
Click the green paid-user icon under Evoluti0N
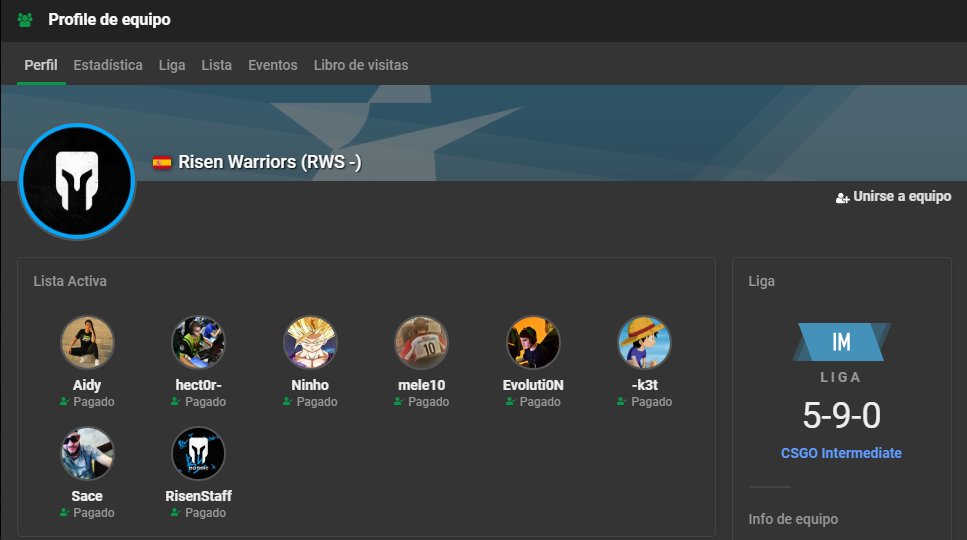[510, 402]
